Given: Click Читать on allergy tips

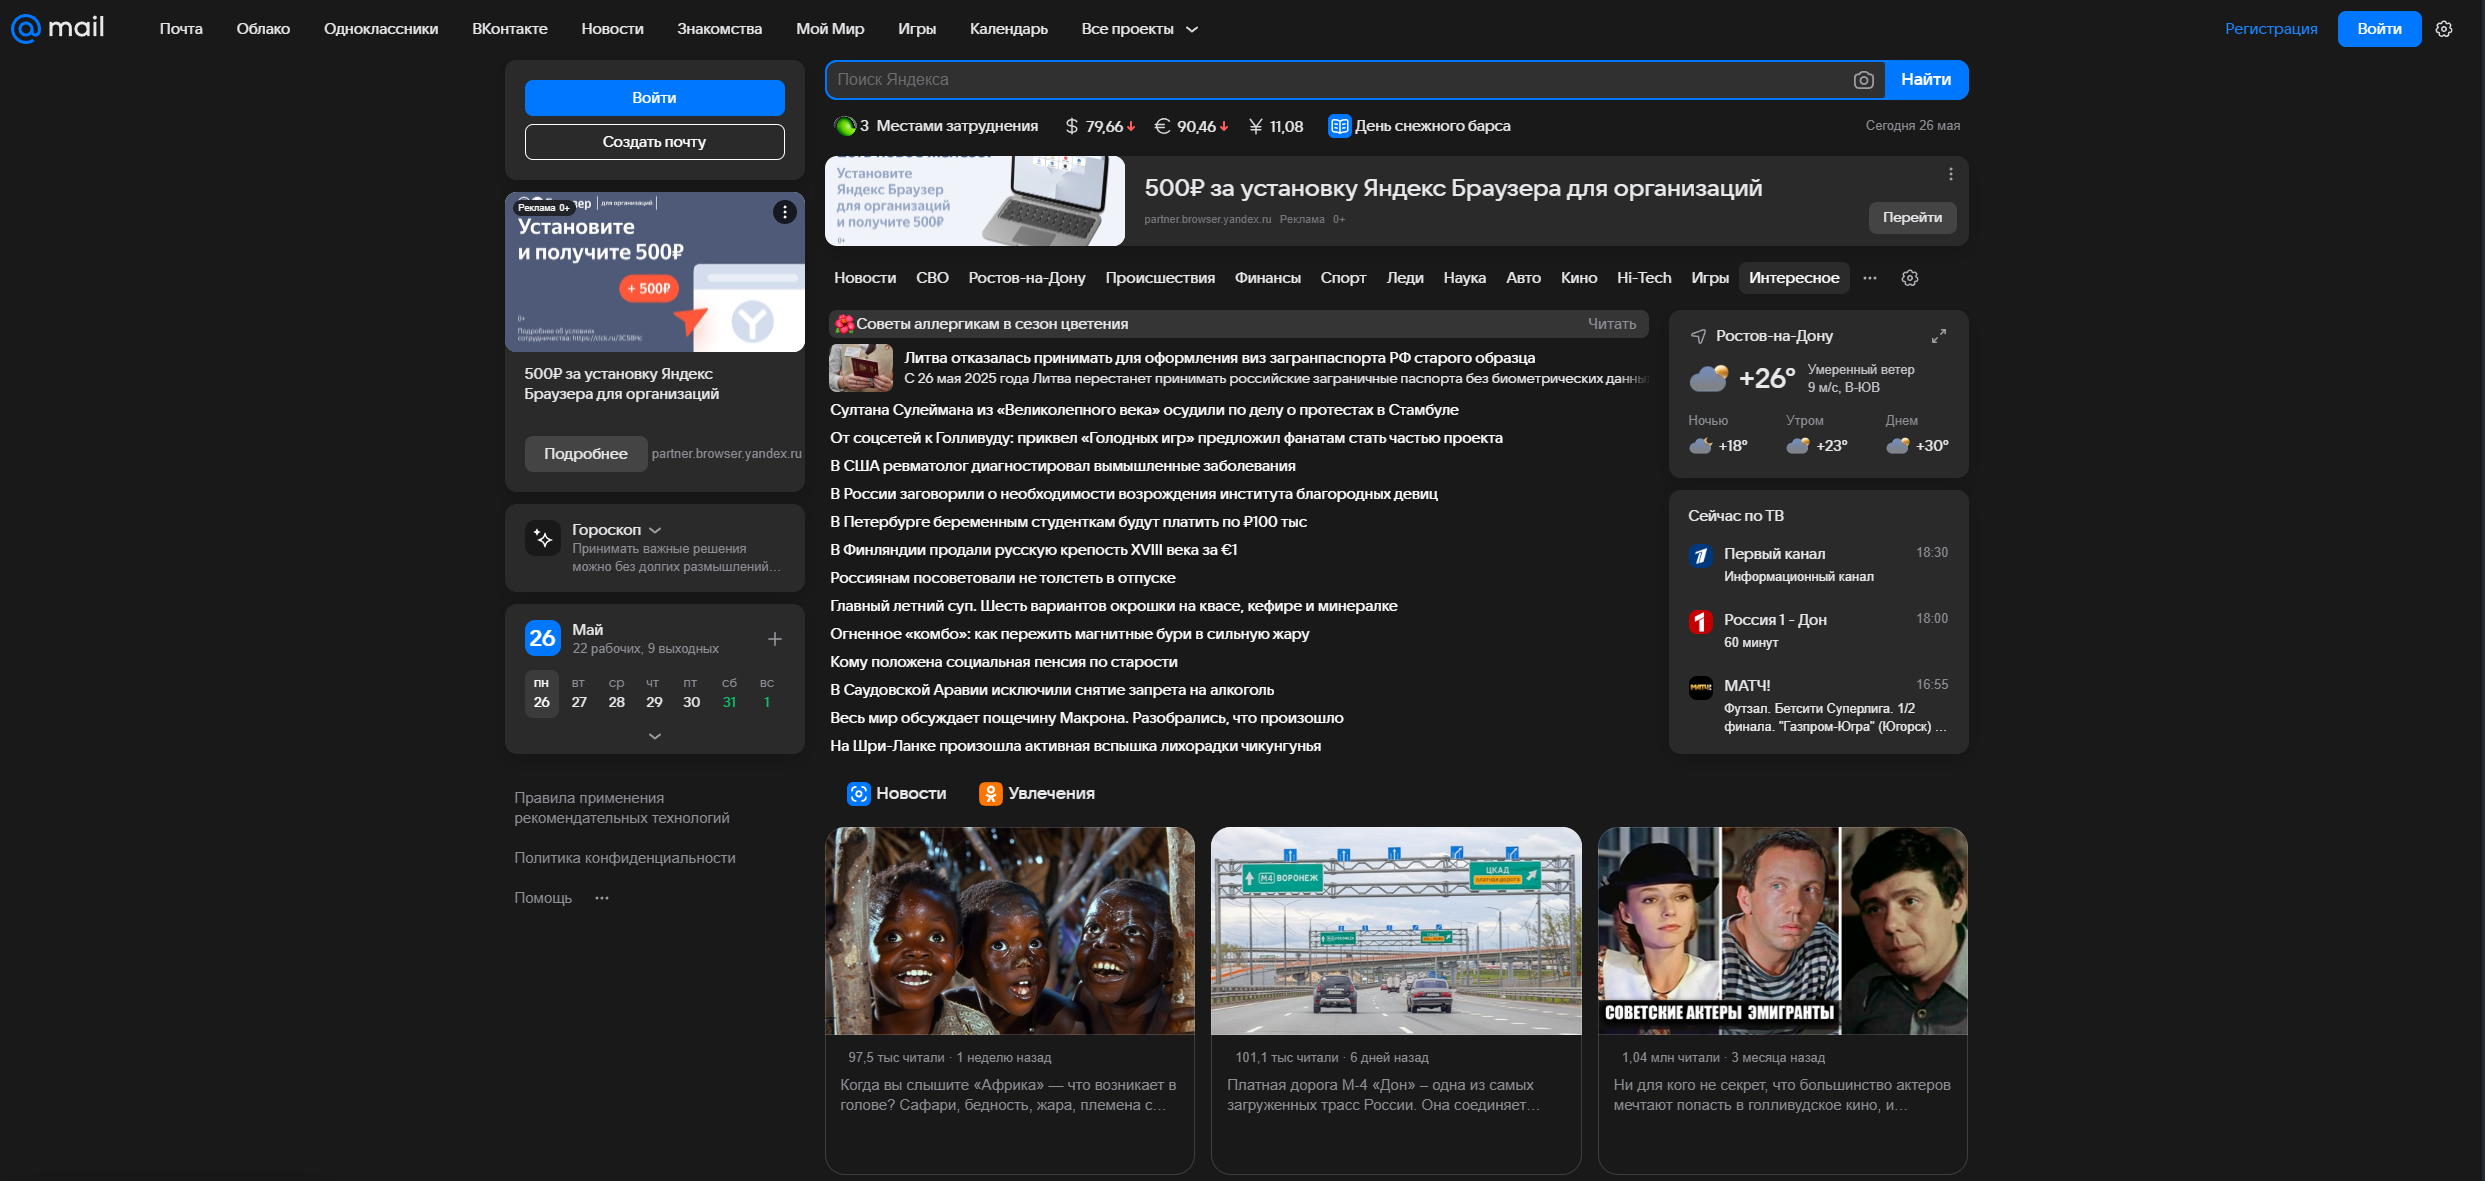Looking at the screenshot, I should [1612, 324].
